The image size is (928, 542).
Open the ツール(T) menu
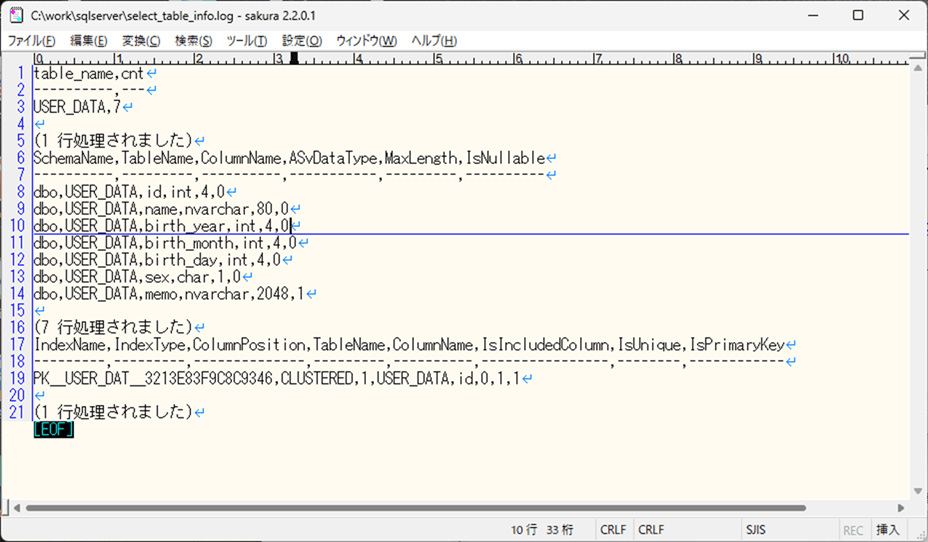(247, 41)
